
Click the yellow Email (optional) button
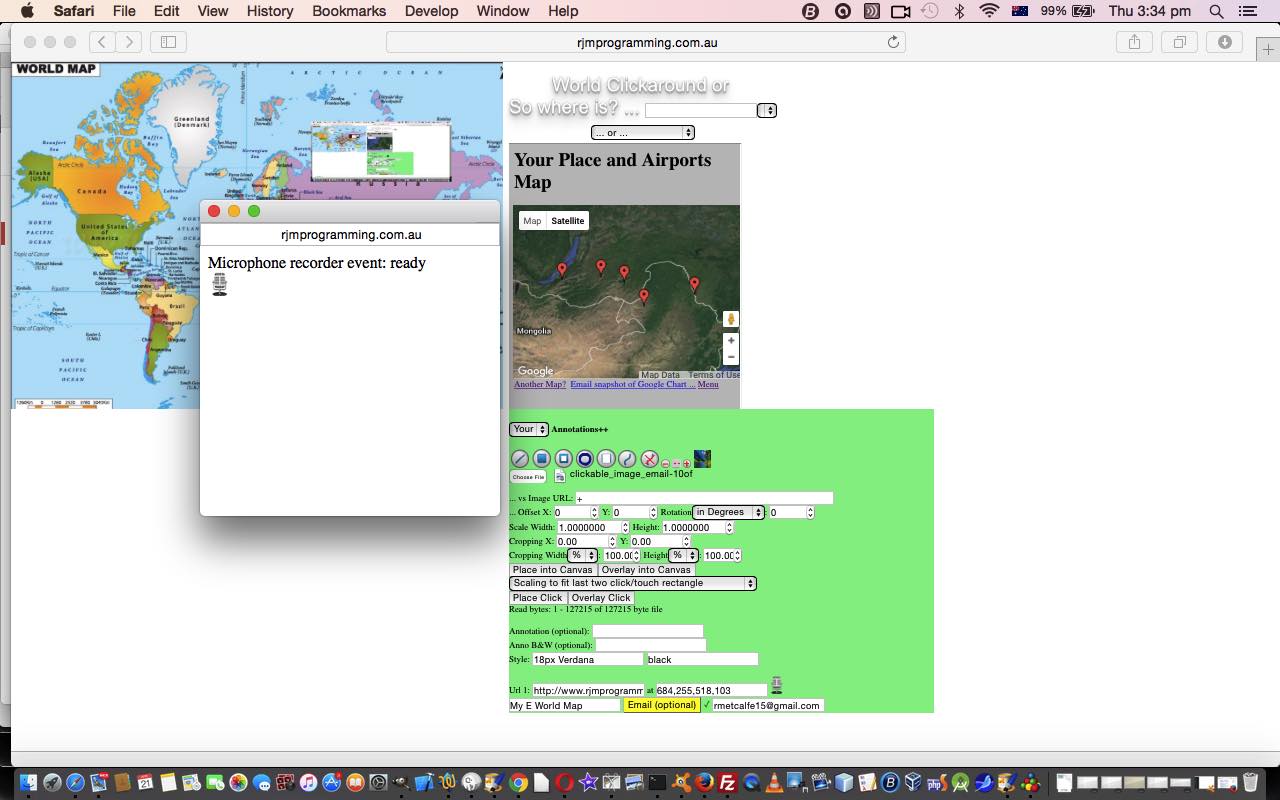click(x=661, y=705)
